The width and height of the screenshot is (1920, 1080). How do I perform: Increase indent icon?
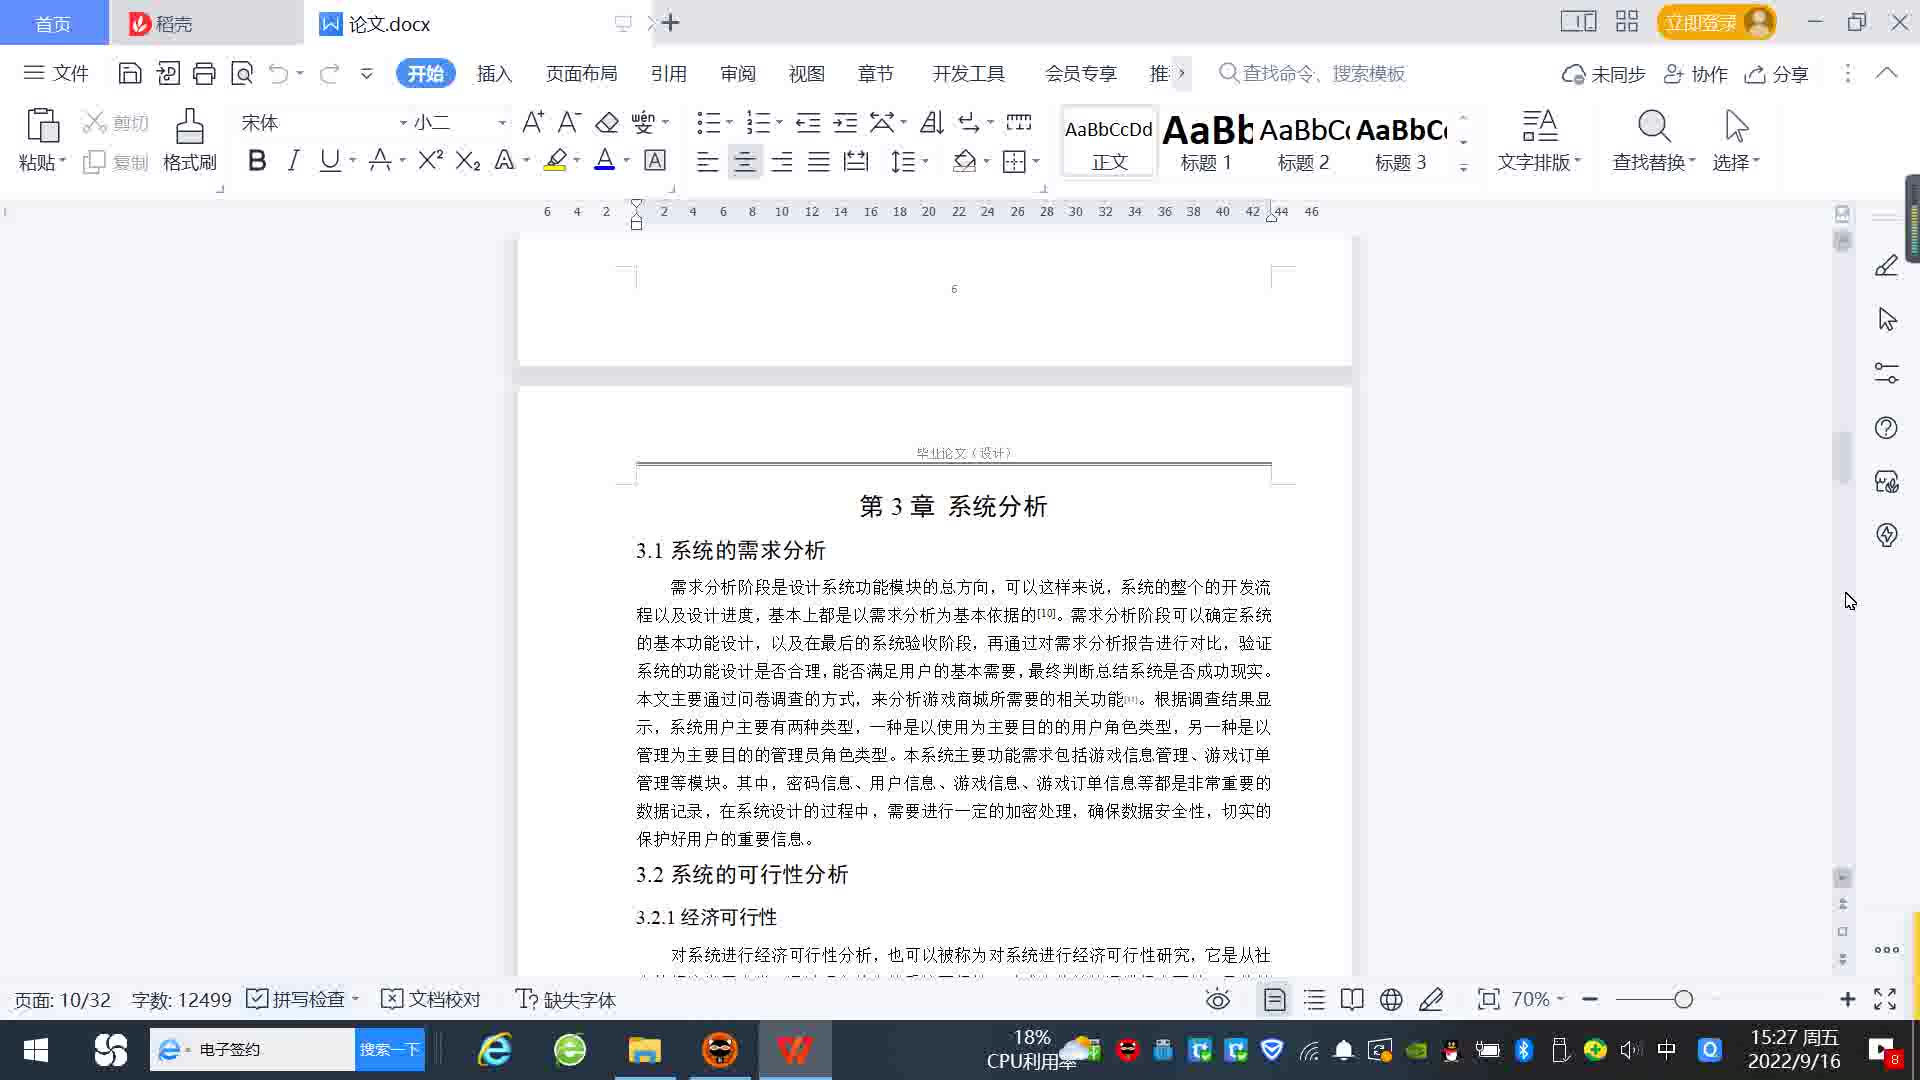(x=845, y=122)
